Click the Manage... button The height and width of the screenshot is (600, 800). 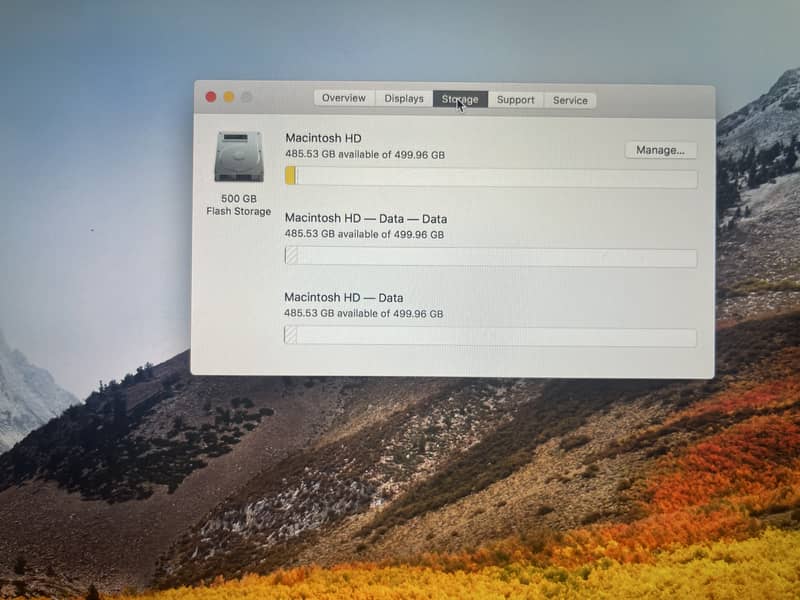click(661, 150)
